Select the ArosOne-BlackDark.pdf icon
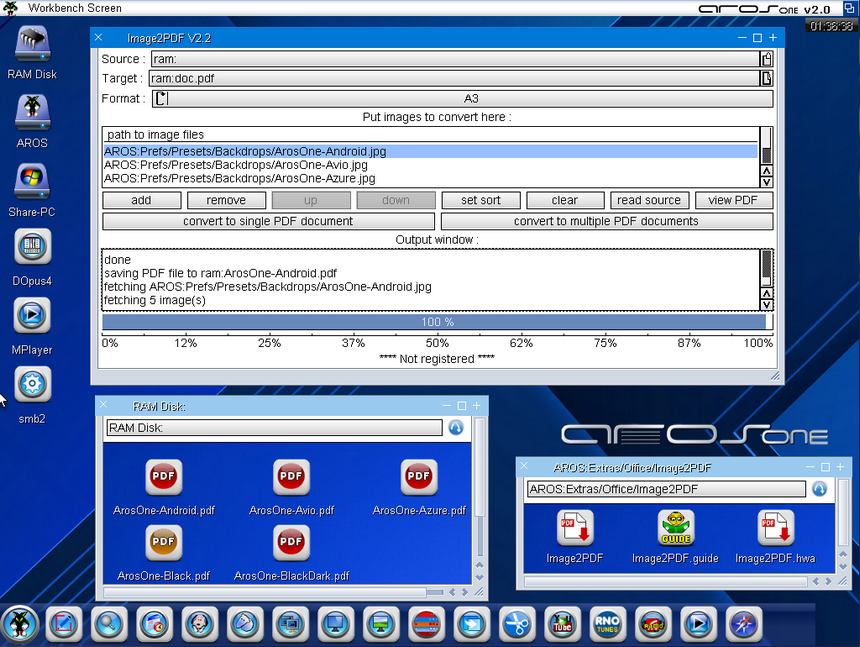The height and width of the screenshot is (647, 860). 291,543
